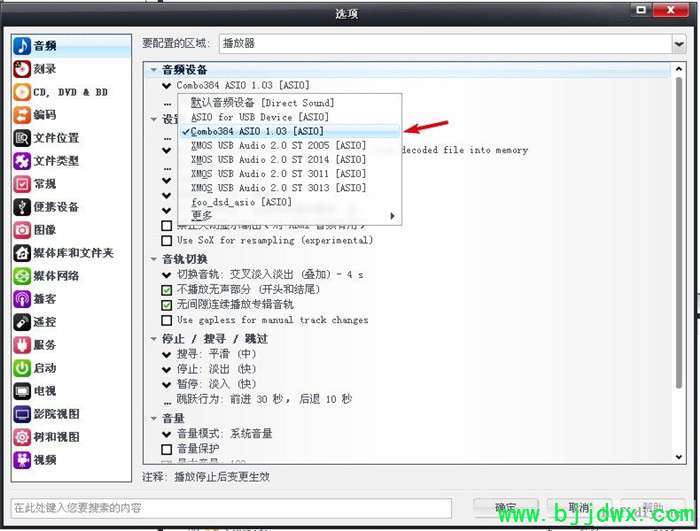Click the 媒体库和文件夹 library icon
Image resolution: width=700 pixels, height=531 pixels.
(x=22, y=253)
